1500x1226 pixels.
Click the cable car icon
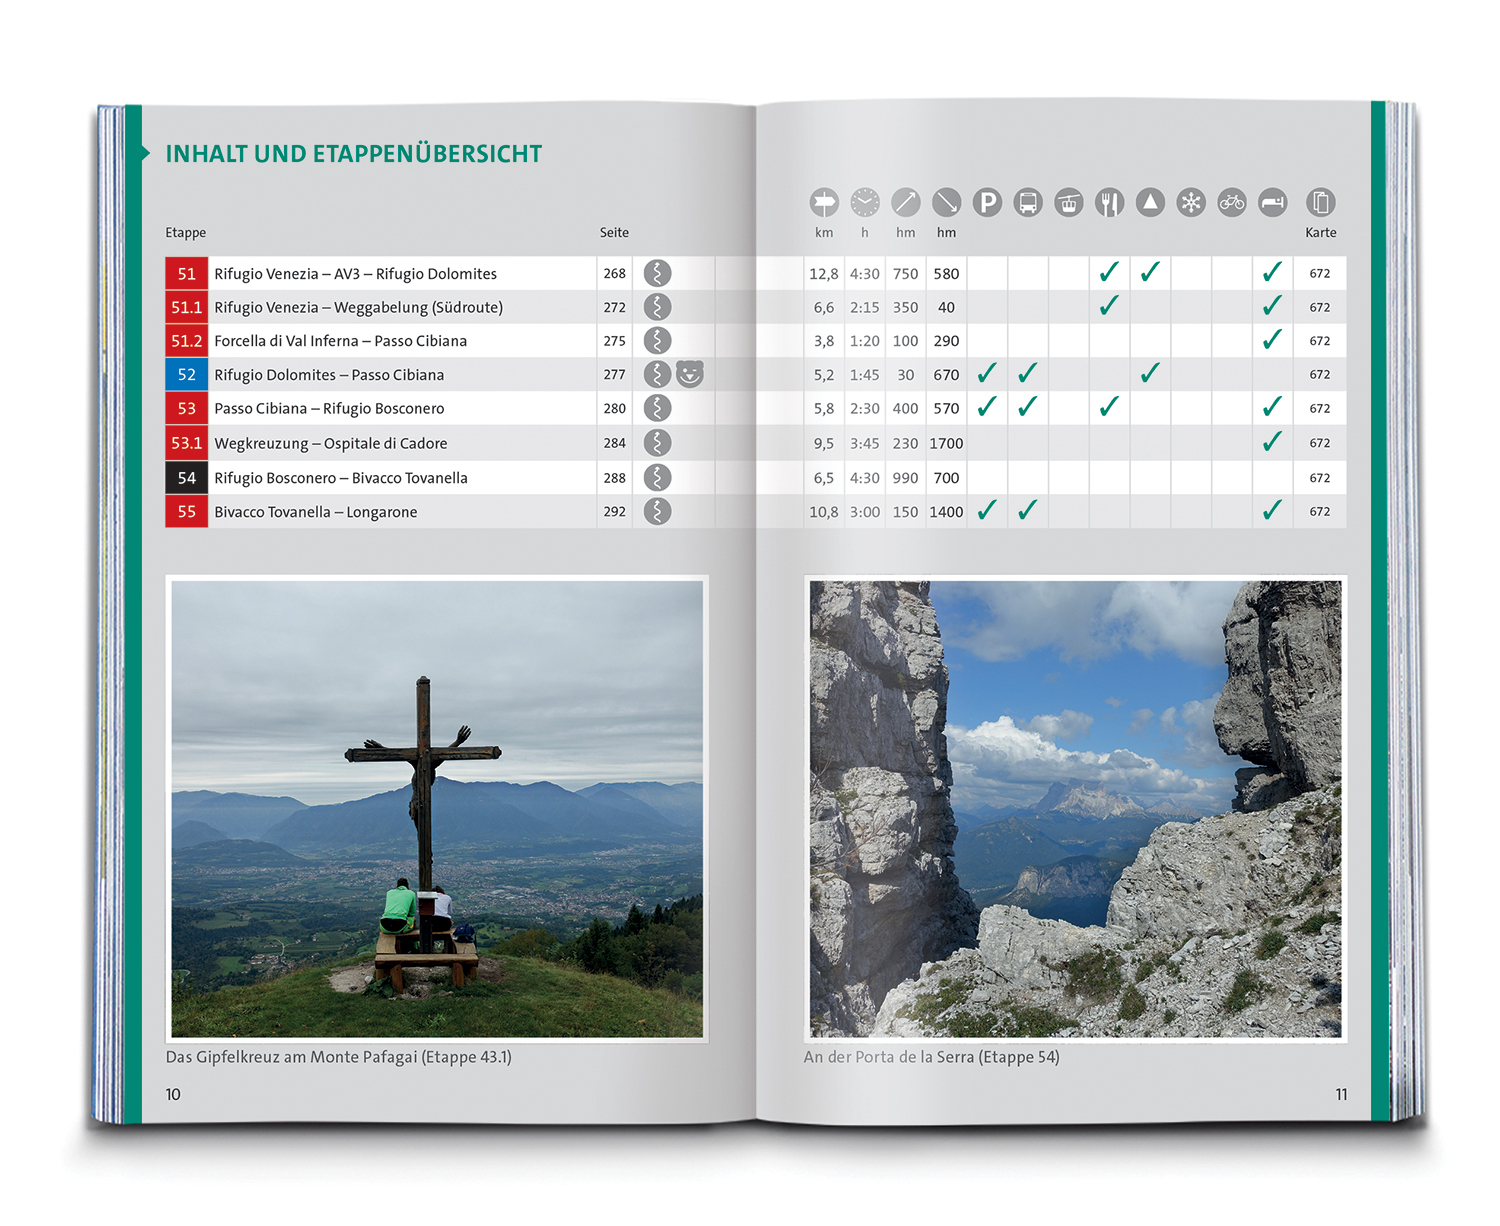click(x=1069, y=203)
